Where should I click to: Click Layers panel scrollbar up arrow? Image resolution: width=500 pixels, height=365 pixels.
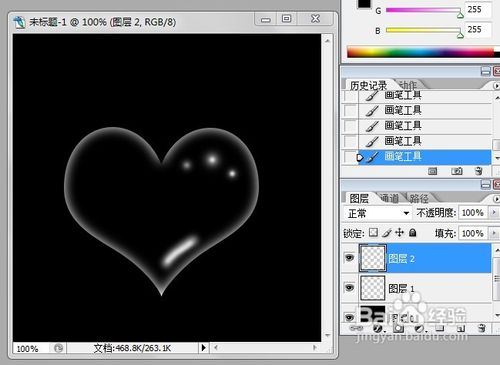pos(496,250)
